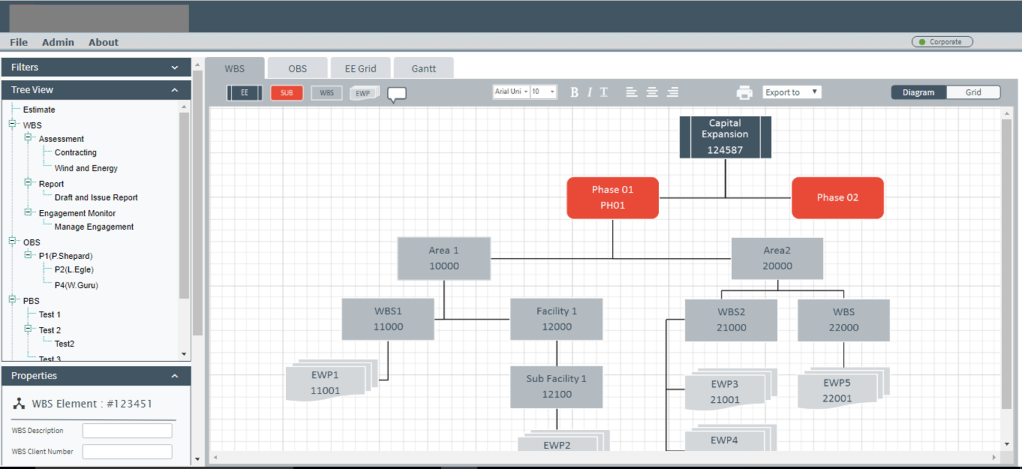Screen dimensions: 1022x469
Task: Click the Phase 02 node
Action: (x=837, y=197)
